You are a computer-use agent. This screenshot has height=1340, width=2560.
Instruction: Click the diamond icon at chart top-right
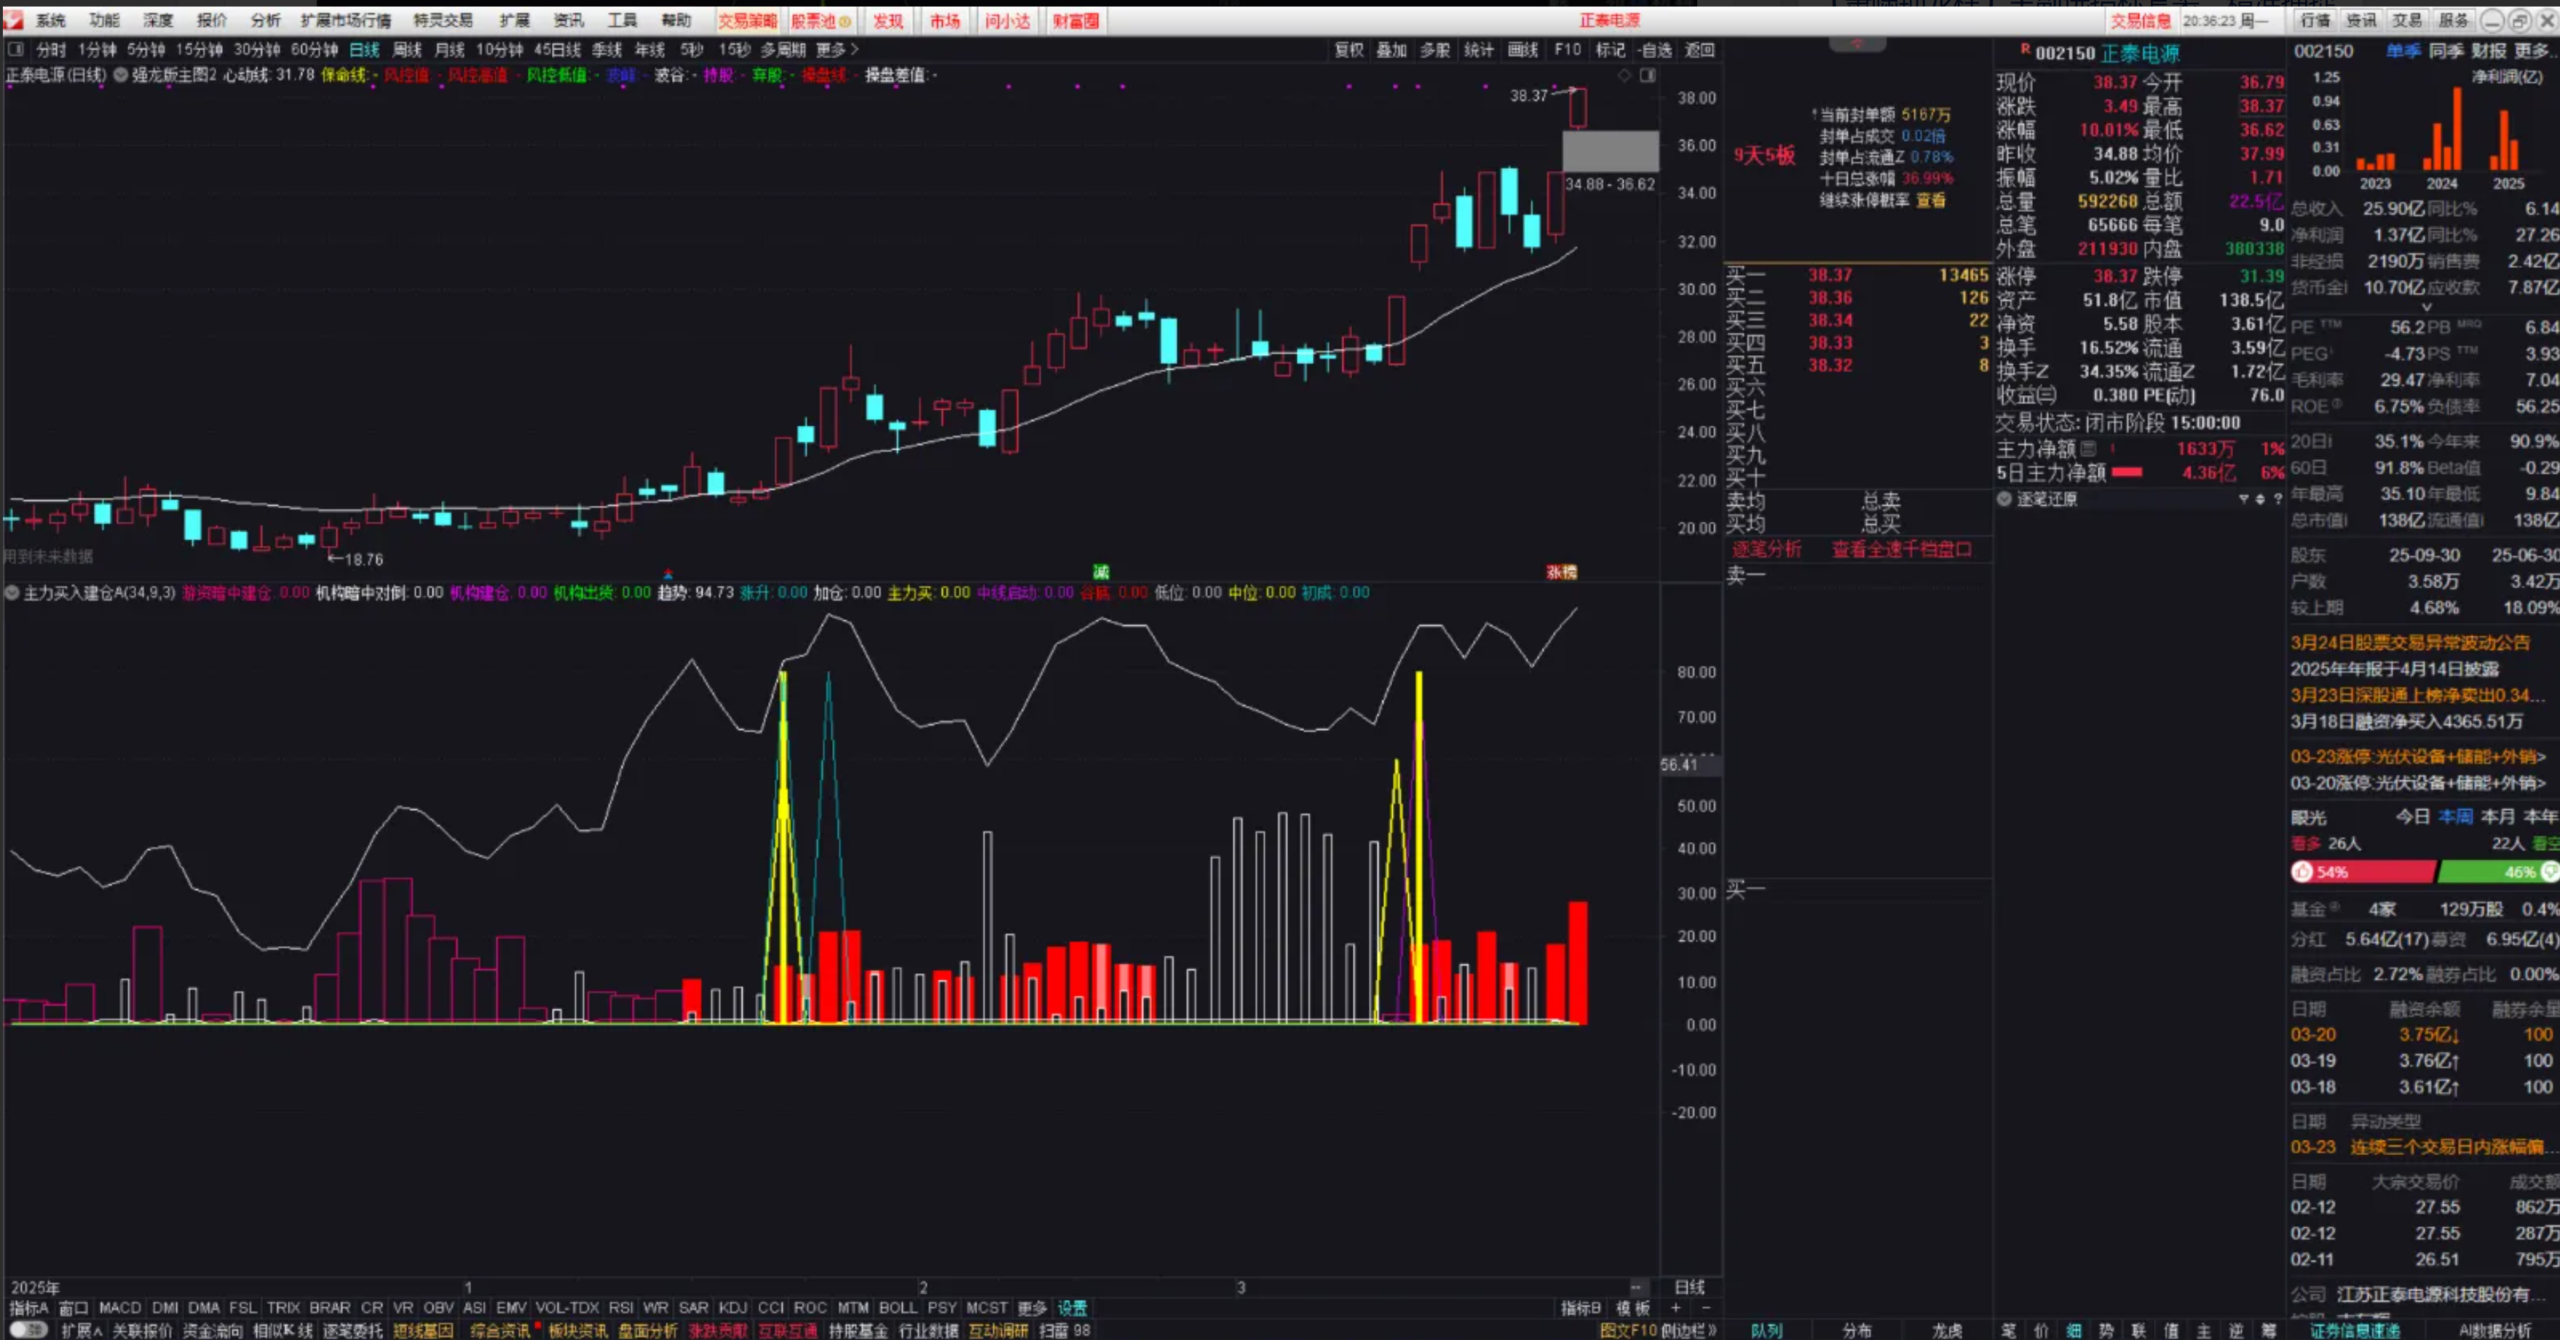pyautogui.click(x=1624, y=75)
